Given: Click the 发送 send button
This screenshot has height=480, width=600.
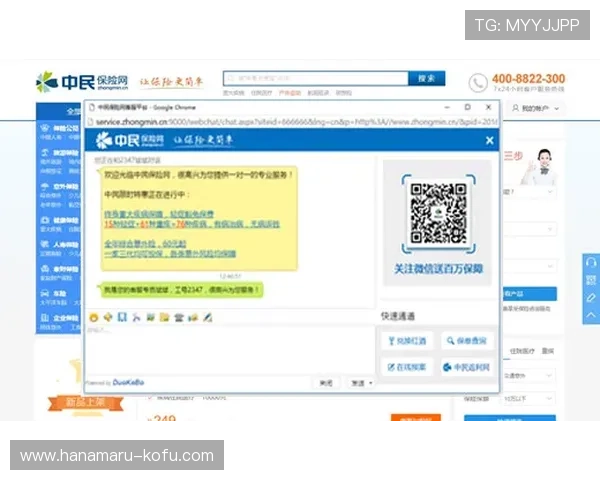Looking at the screenshot, I should pyautogui.click(x=358, y=383).
